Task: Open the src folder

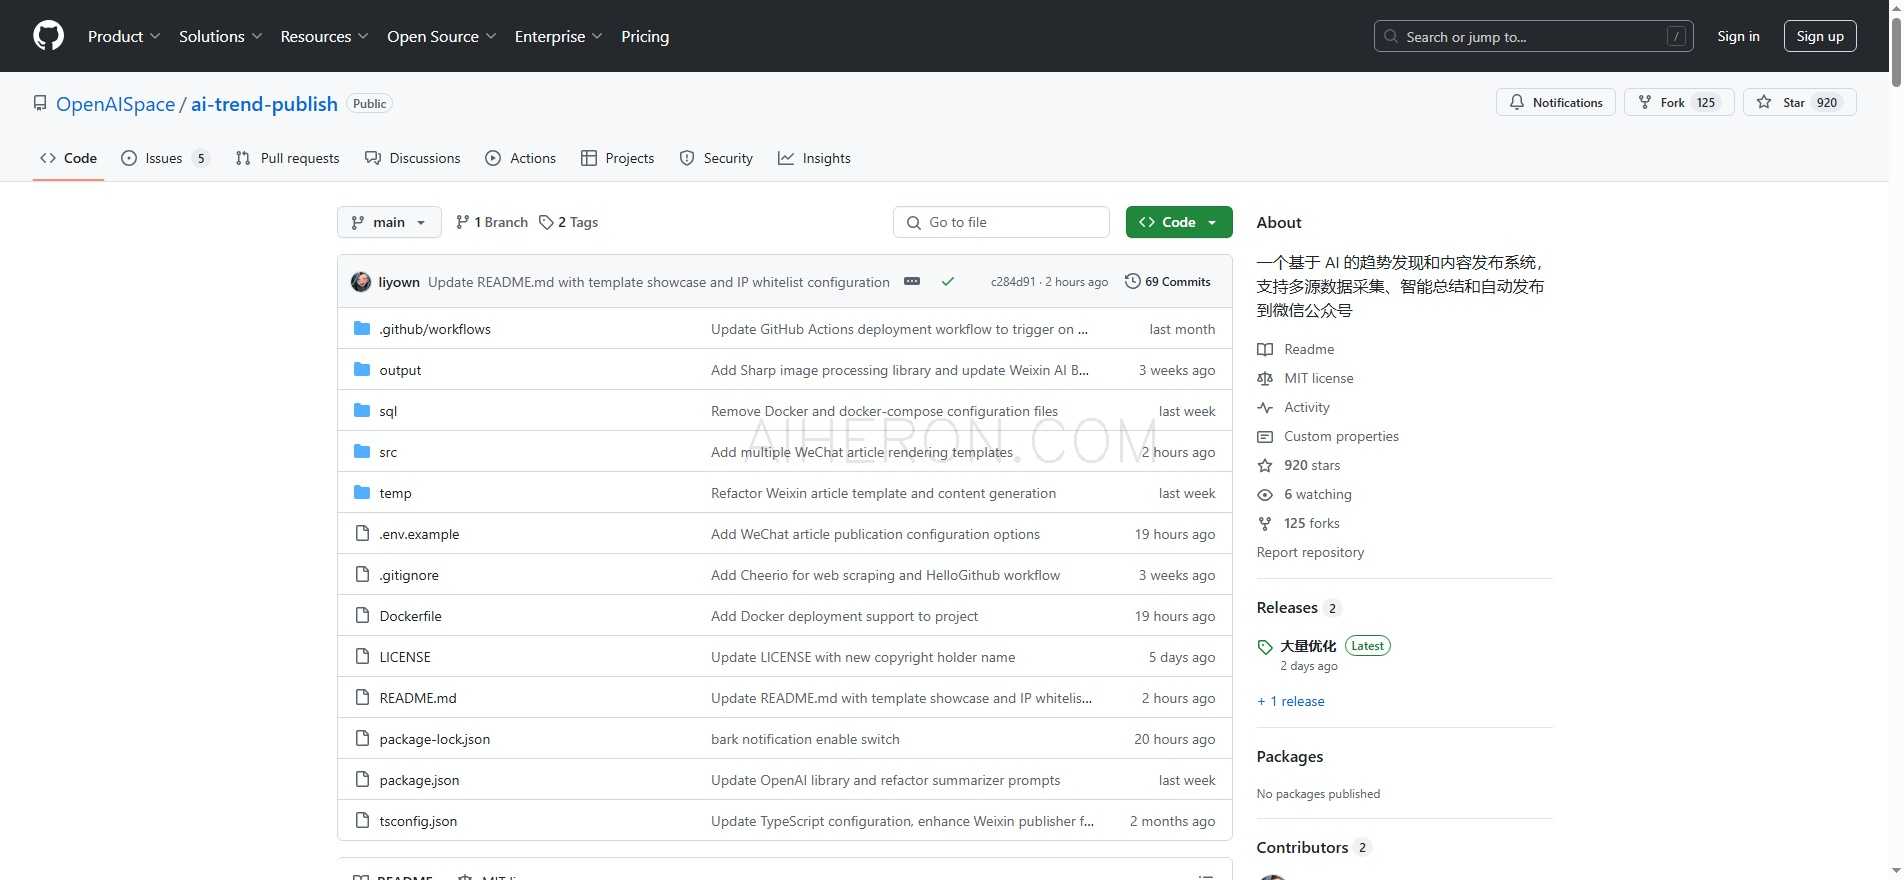Action: (x=388, y=452)
